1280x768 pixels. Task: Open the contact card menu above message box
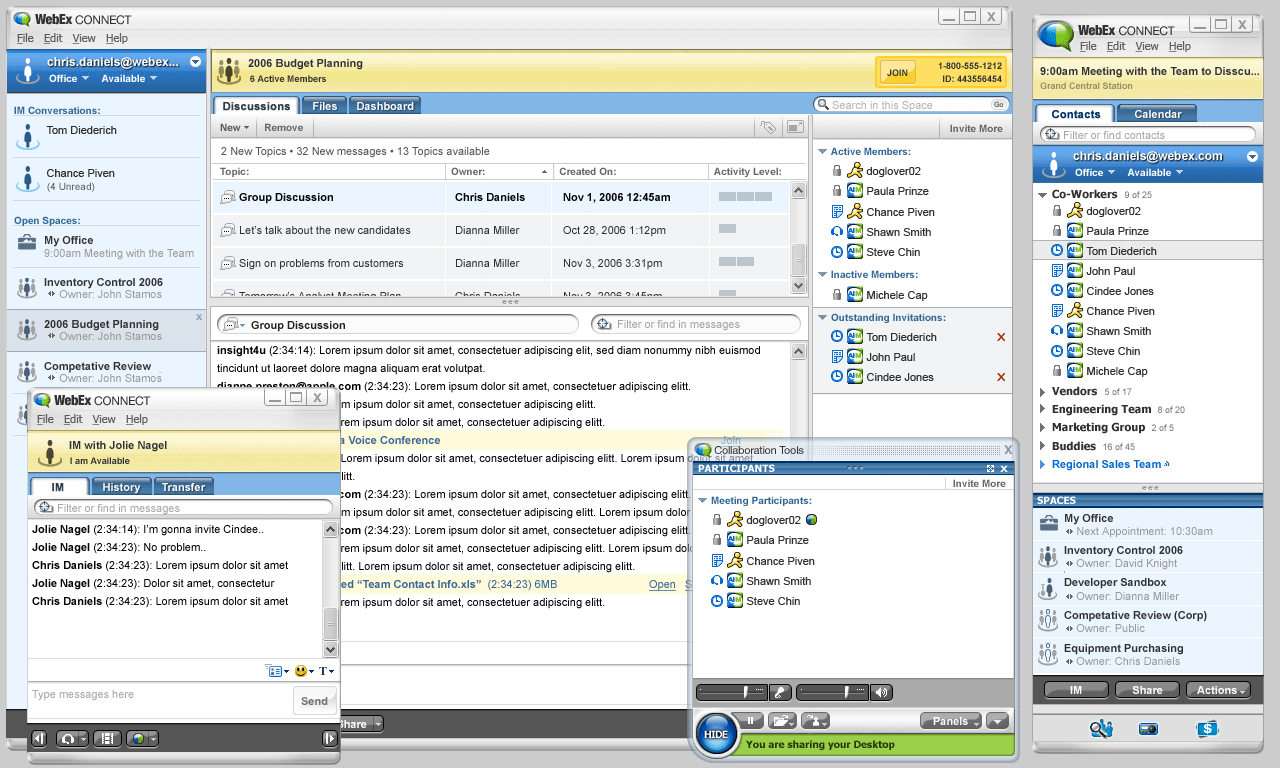click(278, 671)
